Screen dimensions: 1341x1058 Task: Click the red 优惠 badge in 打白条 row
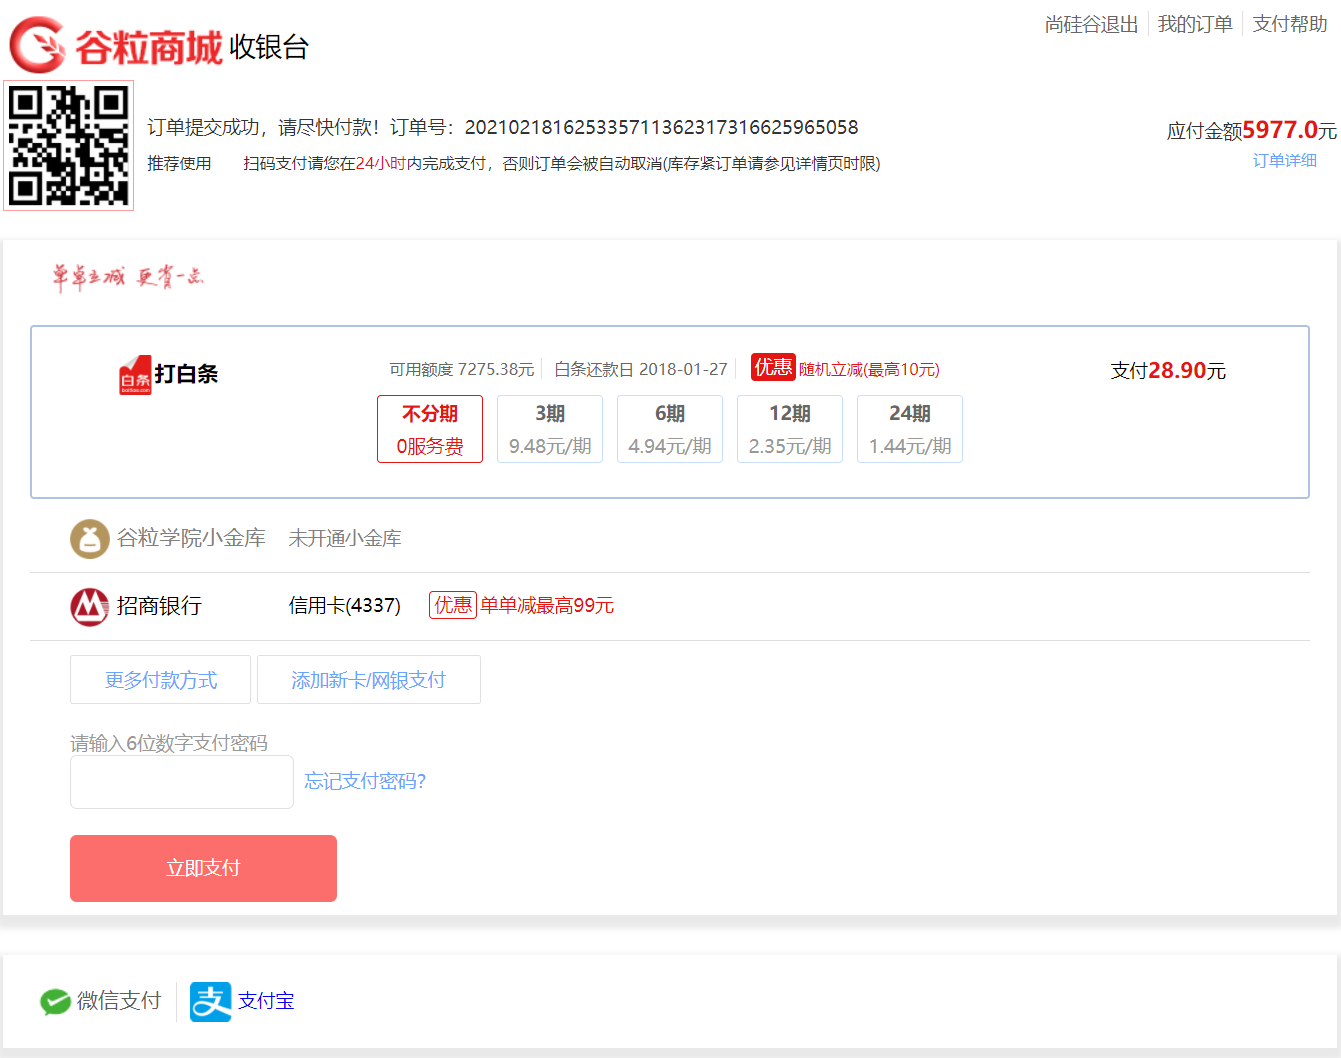(x=773, y=367)
